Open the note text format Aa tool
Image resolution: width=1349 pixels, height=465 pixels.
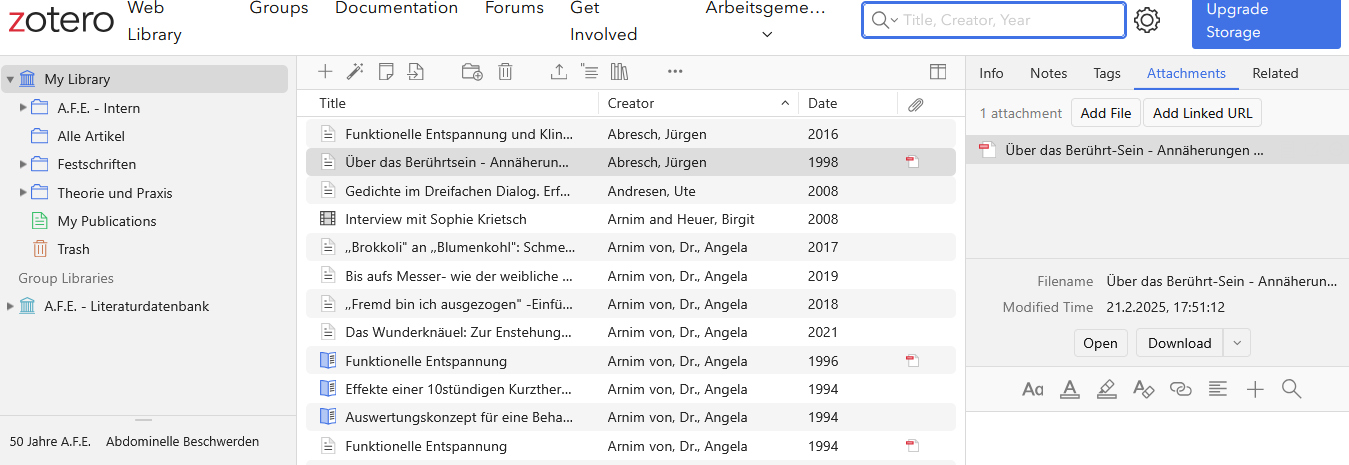coord(1033,389)
